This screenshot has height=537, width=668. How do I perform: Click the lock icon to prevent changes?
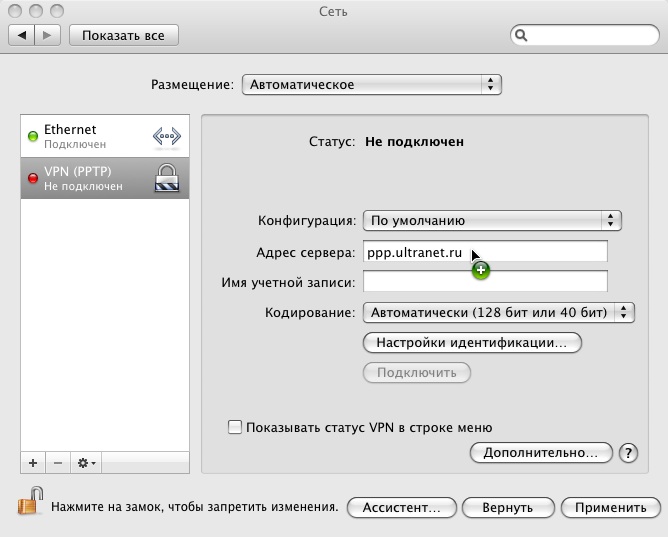[x=31, y=500]
